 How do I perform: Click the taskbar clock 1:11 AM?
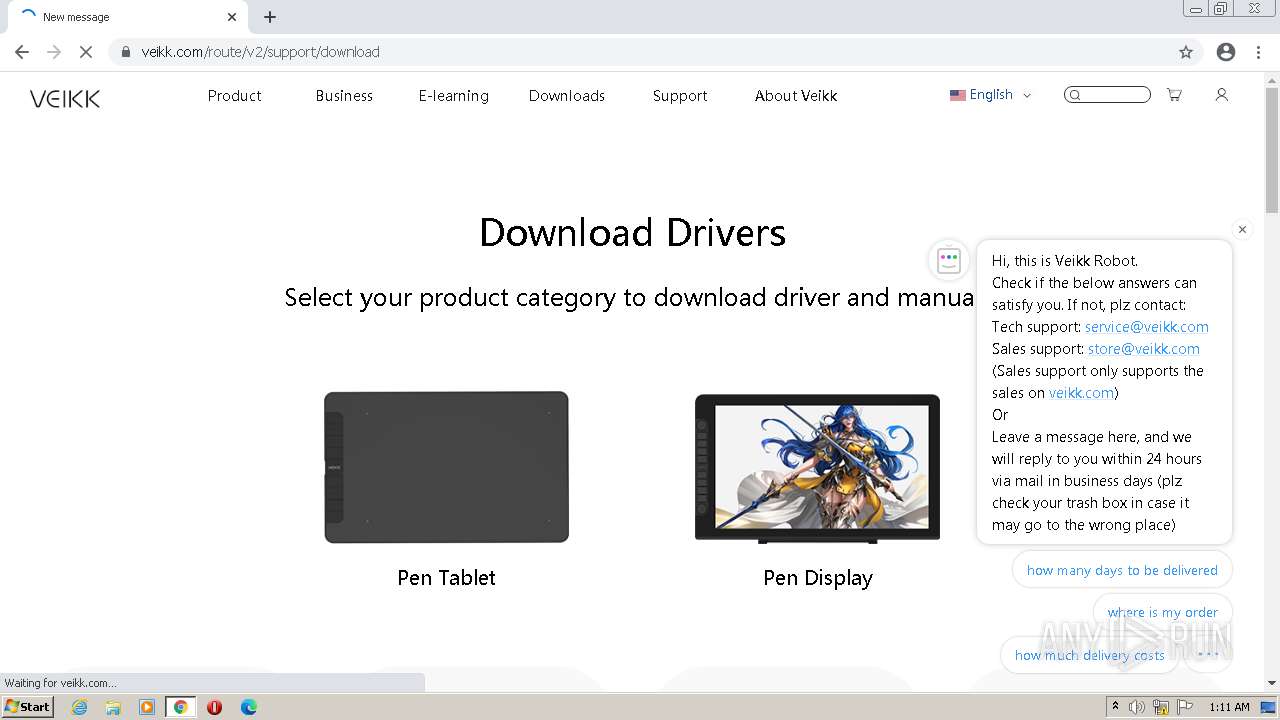(x=1229, y=707)
